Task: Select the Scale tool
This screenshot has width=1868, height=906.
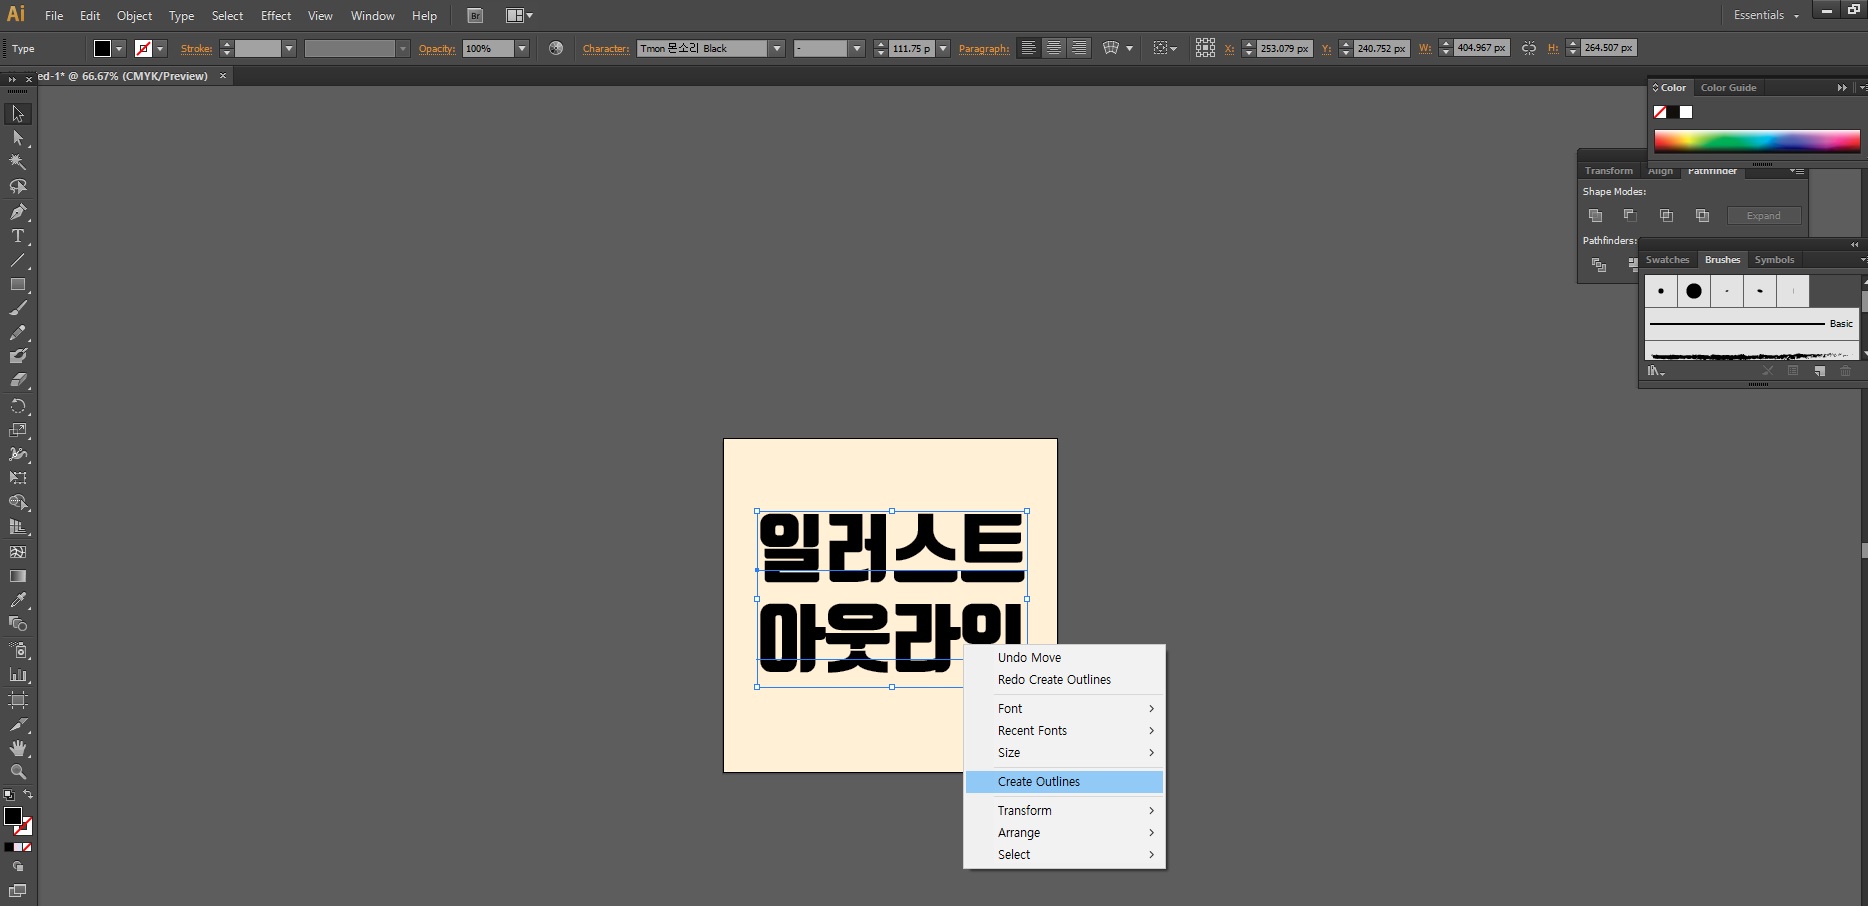Action: tap(18, 430)
